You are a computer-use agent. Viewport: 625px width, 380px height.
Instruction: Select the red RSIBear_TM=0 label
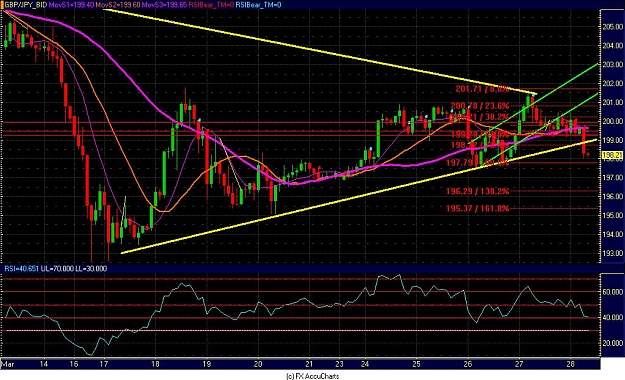210,5
